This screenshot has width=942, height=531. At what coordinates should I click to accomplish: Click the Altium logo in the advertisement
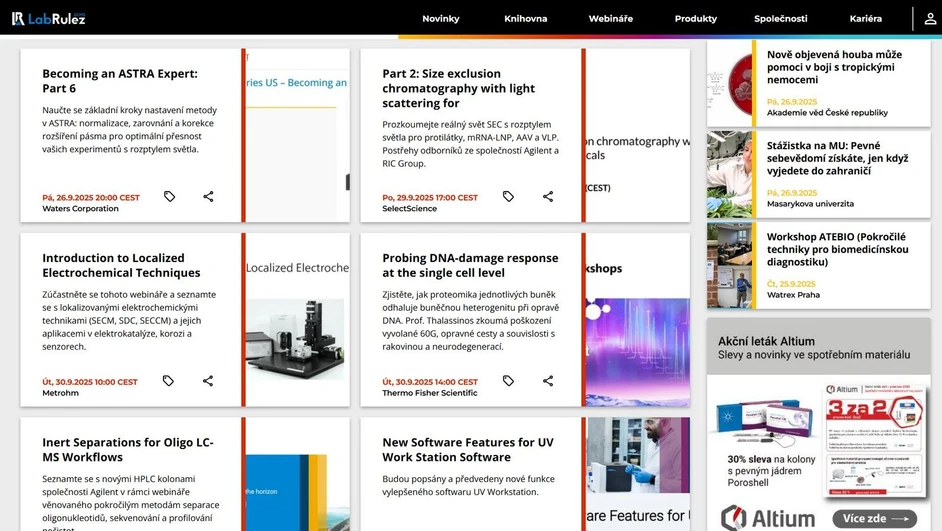tap(768, 518)
